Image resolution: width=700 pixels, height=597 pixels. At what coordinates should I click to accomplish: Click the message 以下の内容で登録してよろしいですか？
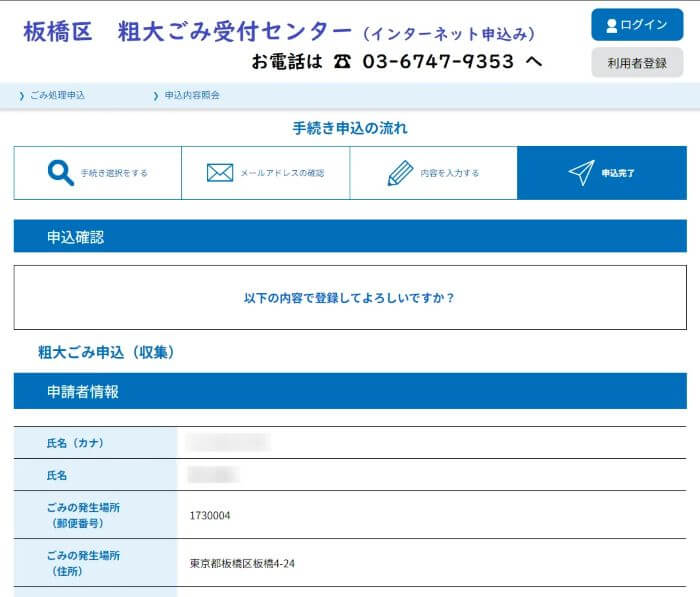pos(349,298)
